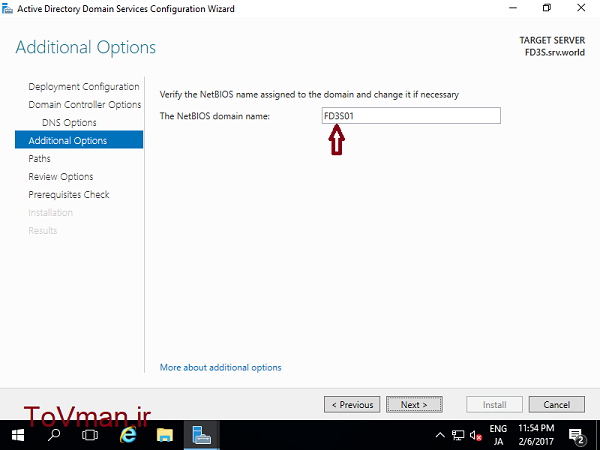
Task: Open File Explorer from taskbar
Action: click(165, 435)
